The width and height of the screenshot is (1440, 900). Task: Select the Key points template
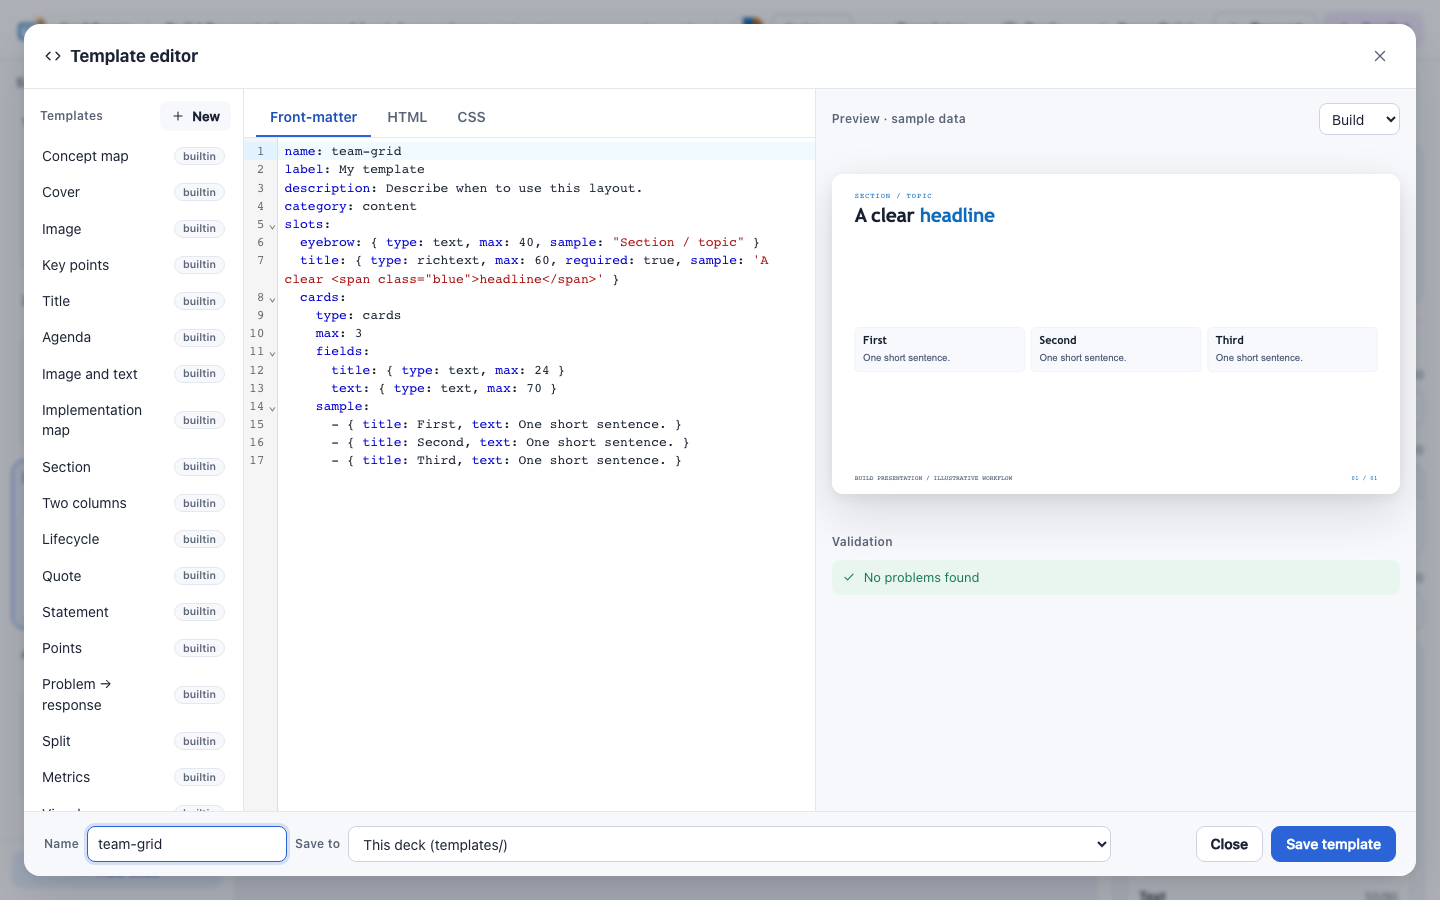tap(133, 265)
